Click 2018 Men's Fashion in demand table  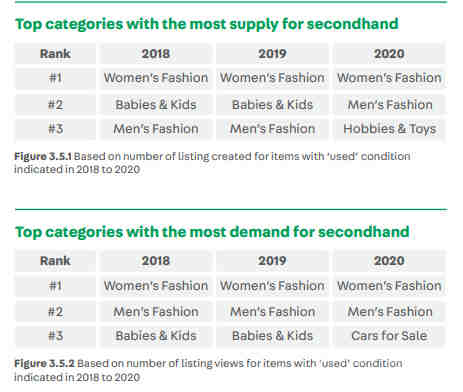pyautogui.click(x=156, y=312)
